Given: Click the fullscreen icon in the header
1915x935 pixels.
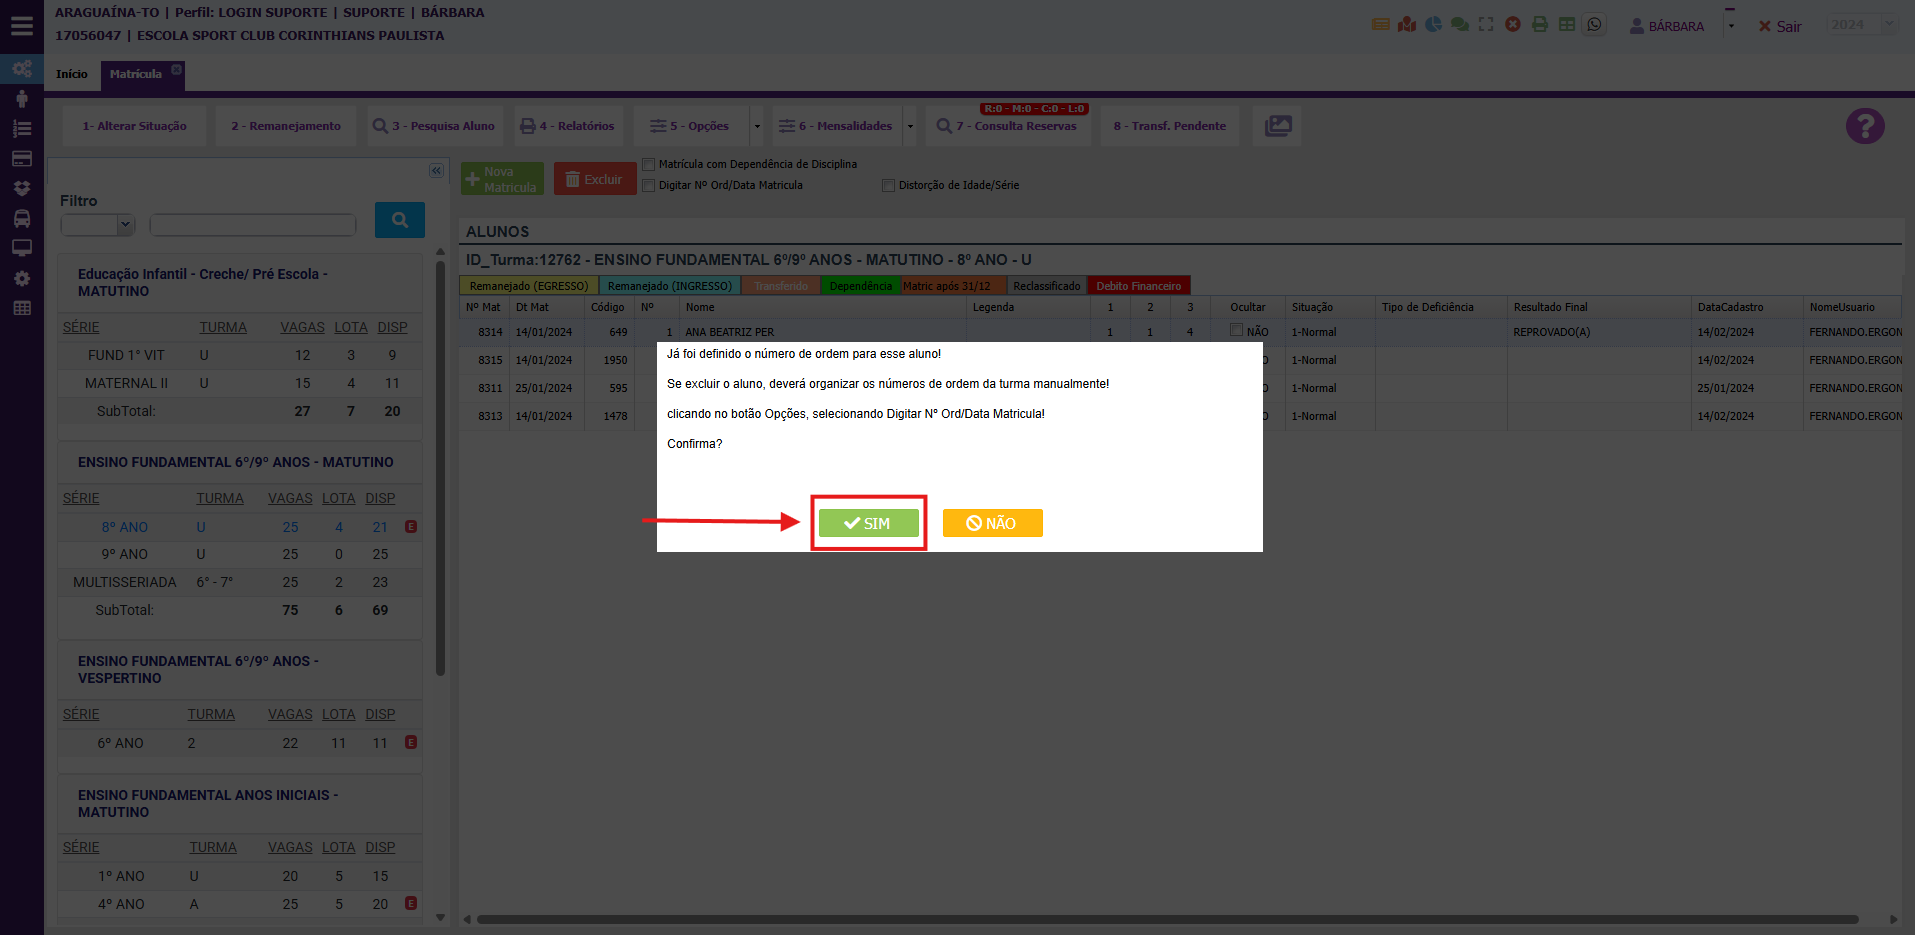Looking at the screenshot, I should point(1486,25).
